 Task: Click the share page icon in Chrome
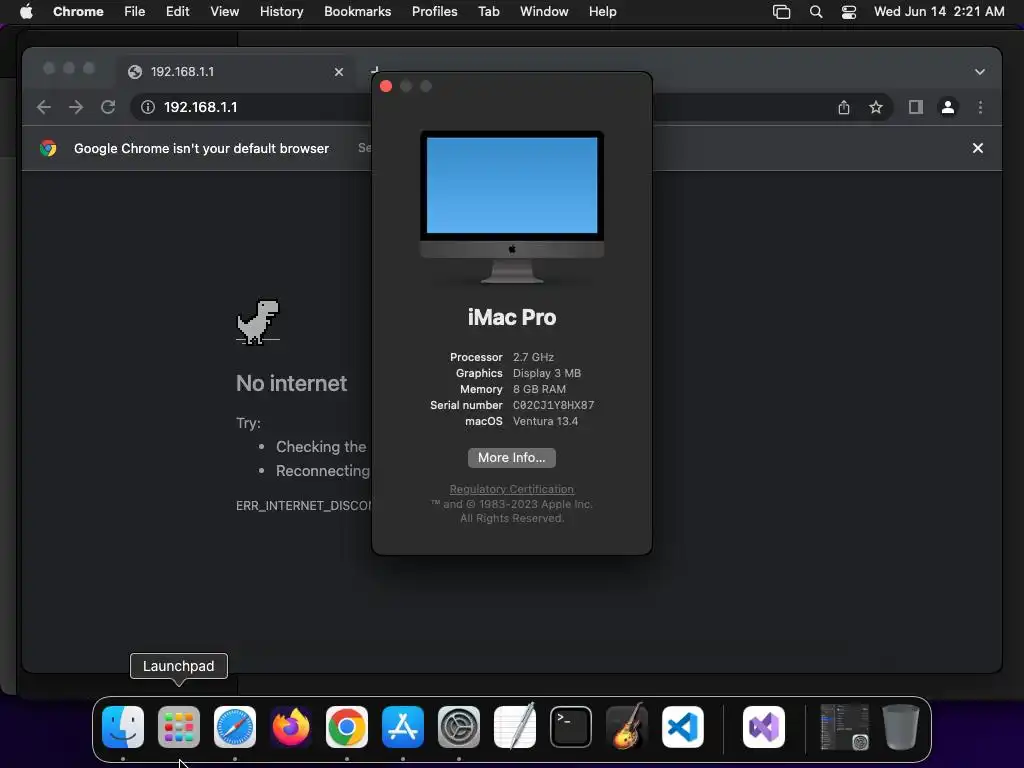coord(844,107)
